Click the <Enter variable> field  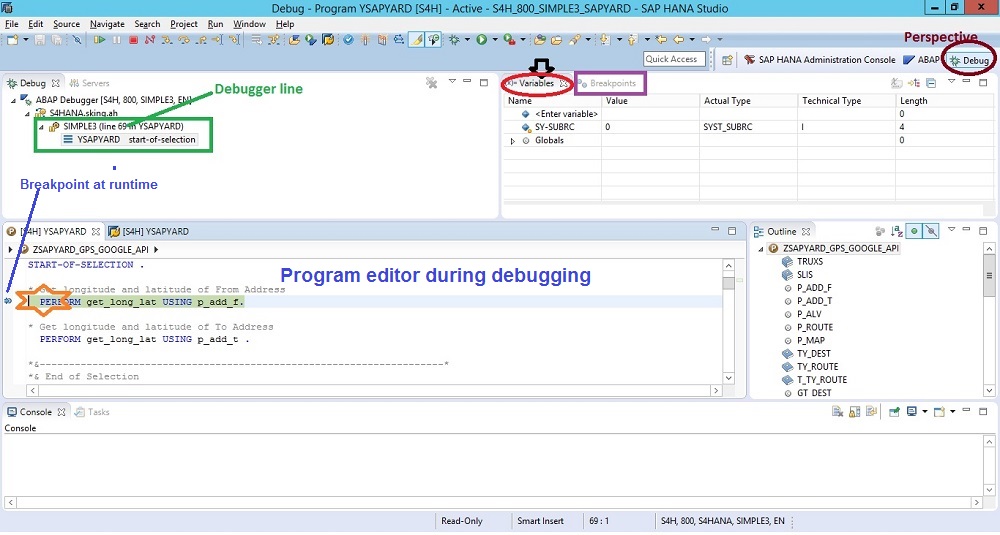566,114
